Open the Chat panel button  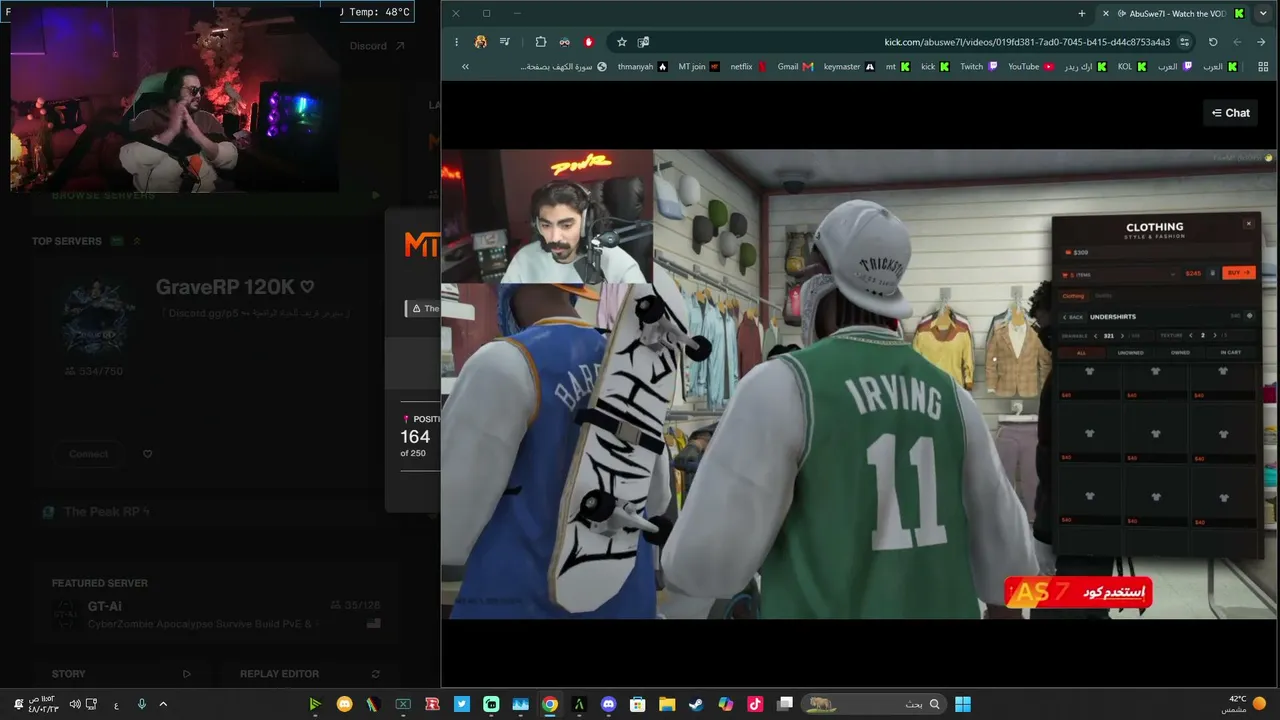pos(1231,113)
